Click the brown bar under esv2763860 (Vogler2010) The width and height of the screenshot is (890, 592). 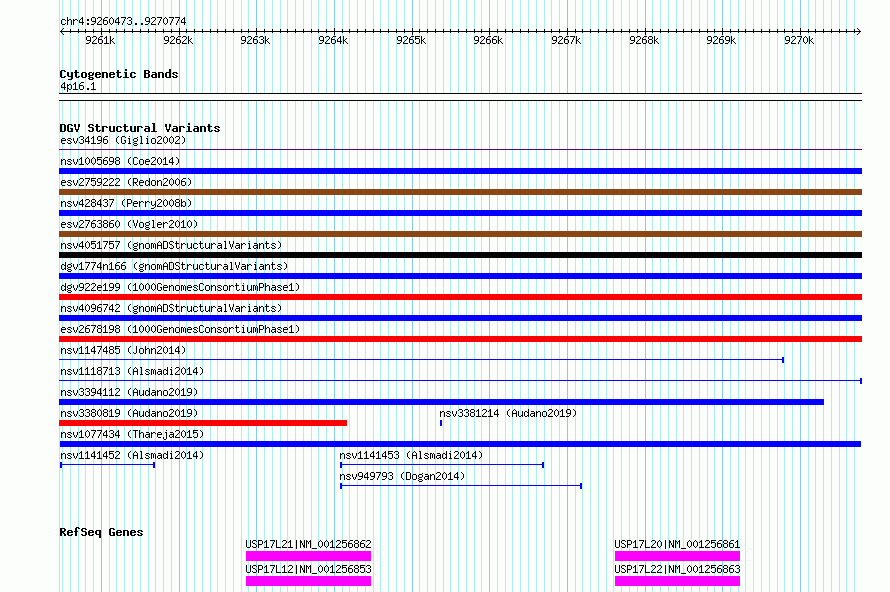460,234
